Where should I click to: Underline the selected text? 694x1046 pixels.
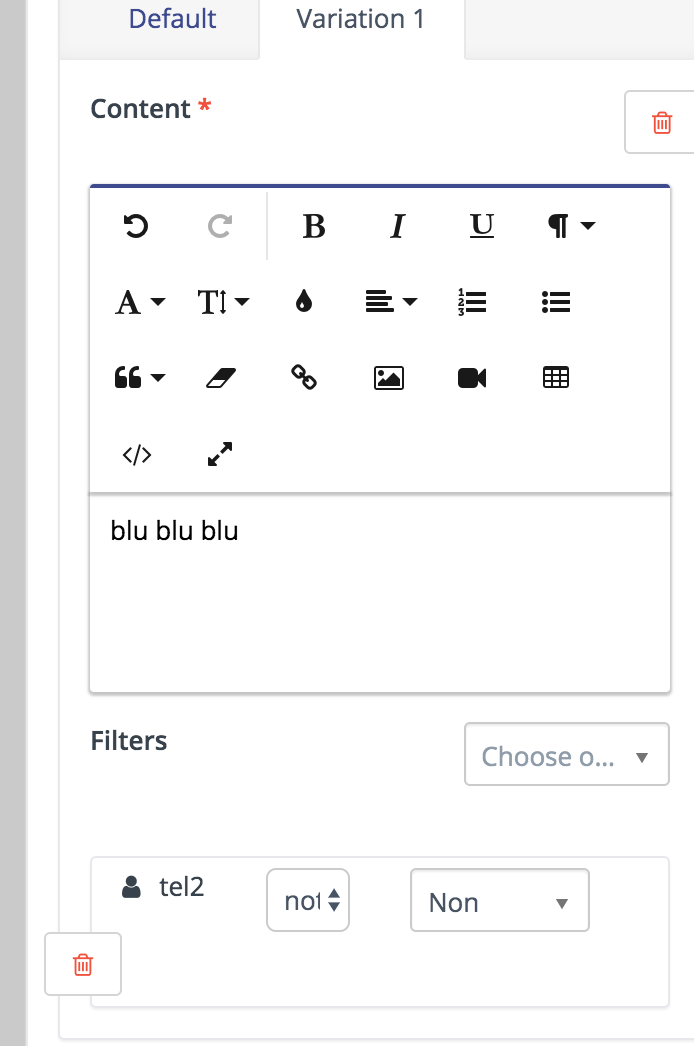click(x=481, y=227)
